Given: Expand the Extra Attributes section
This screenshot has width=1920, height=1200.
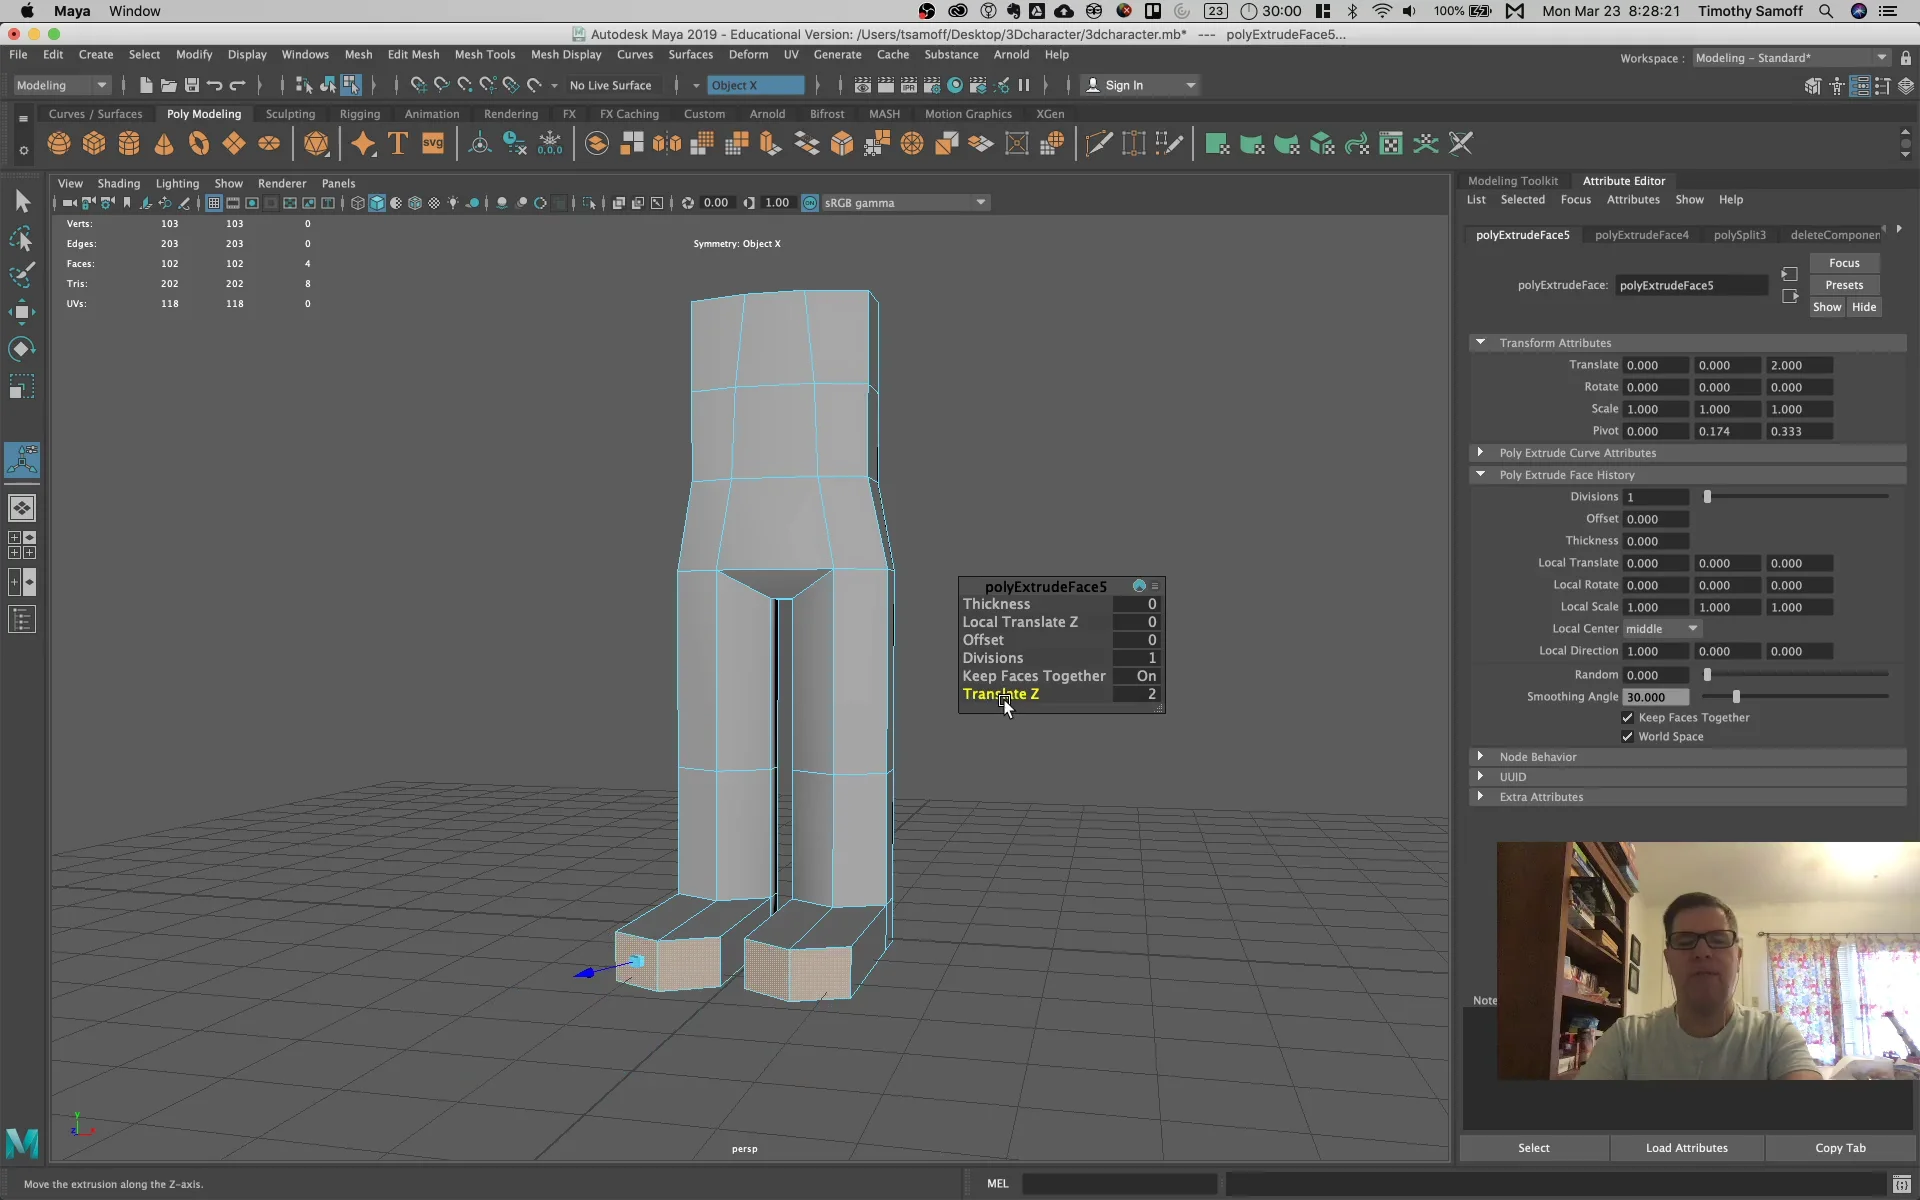Looking at the screenshot, I should pyautogui.click(x=1480, y=796).
